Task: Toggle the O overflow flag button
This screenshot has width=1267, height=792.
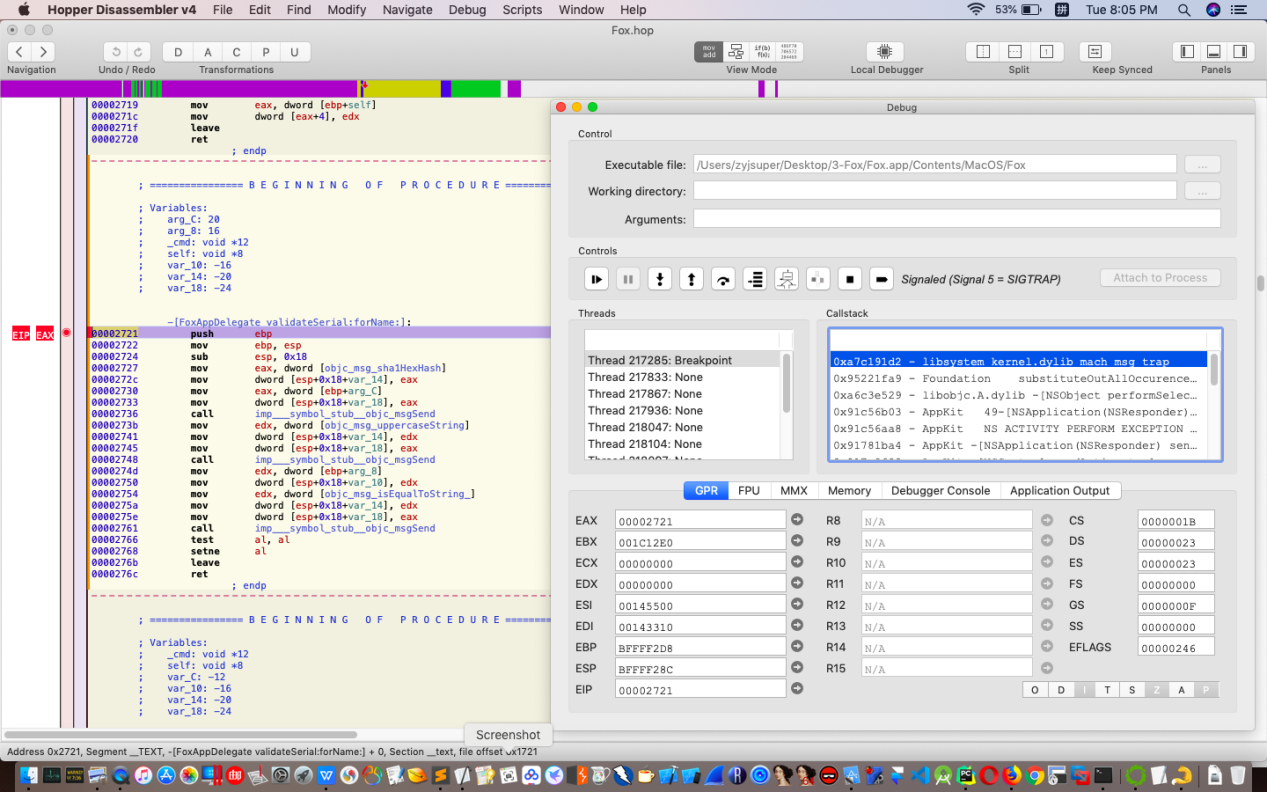Action: tap(1035, 690)
